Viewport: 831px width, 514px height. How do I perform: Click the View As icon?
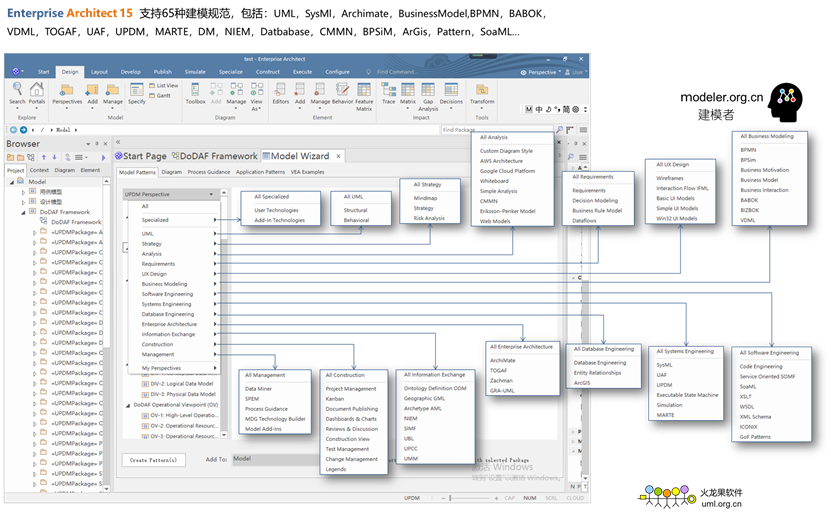(x=257, y=96)
